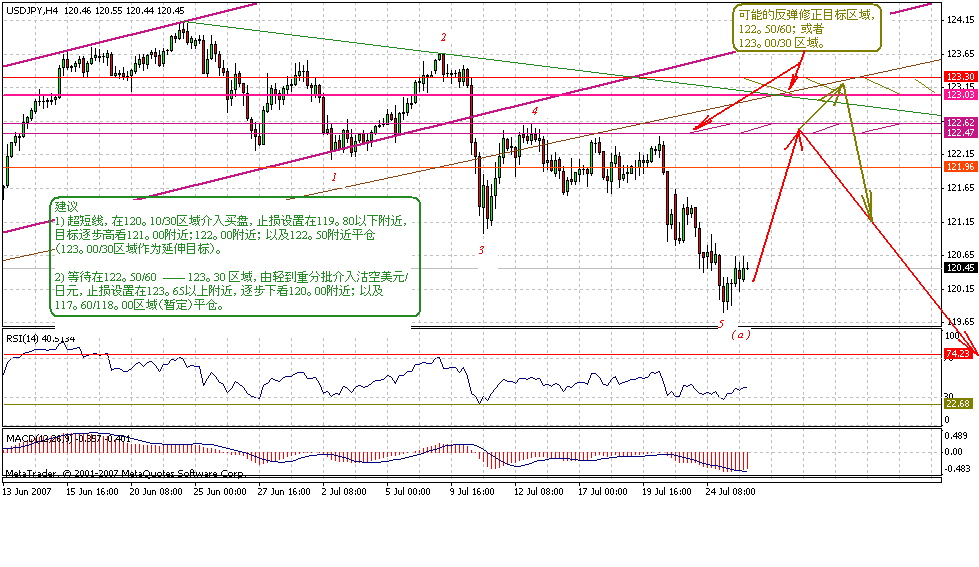The width and height of the screenshot is (979, 567).
Task: Click the 25 Jun 00:00 time label
Action: pyautogui.click(x=220, y=491)
